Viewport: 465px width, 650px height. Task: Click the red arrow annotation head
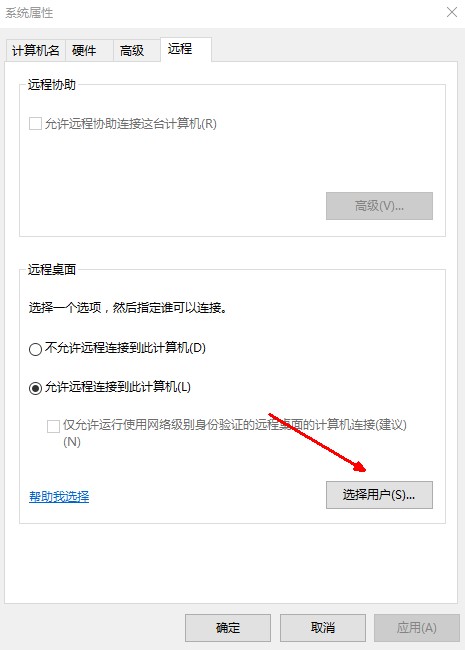pyautogui.click(x=360, y=466)
